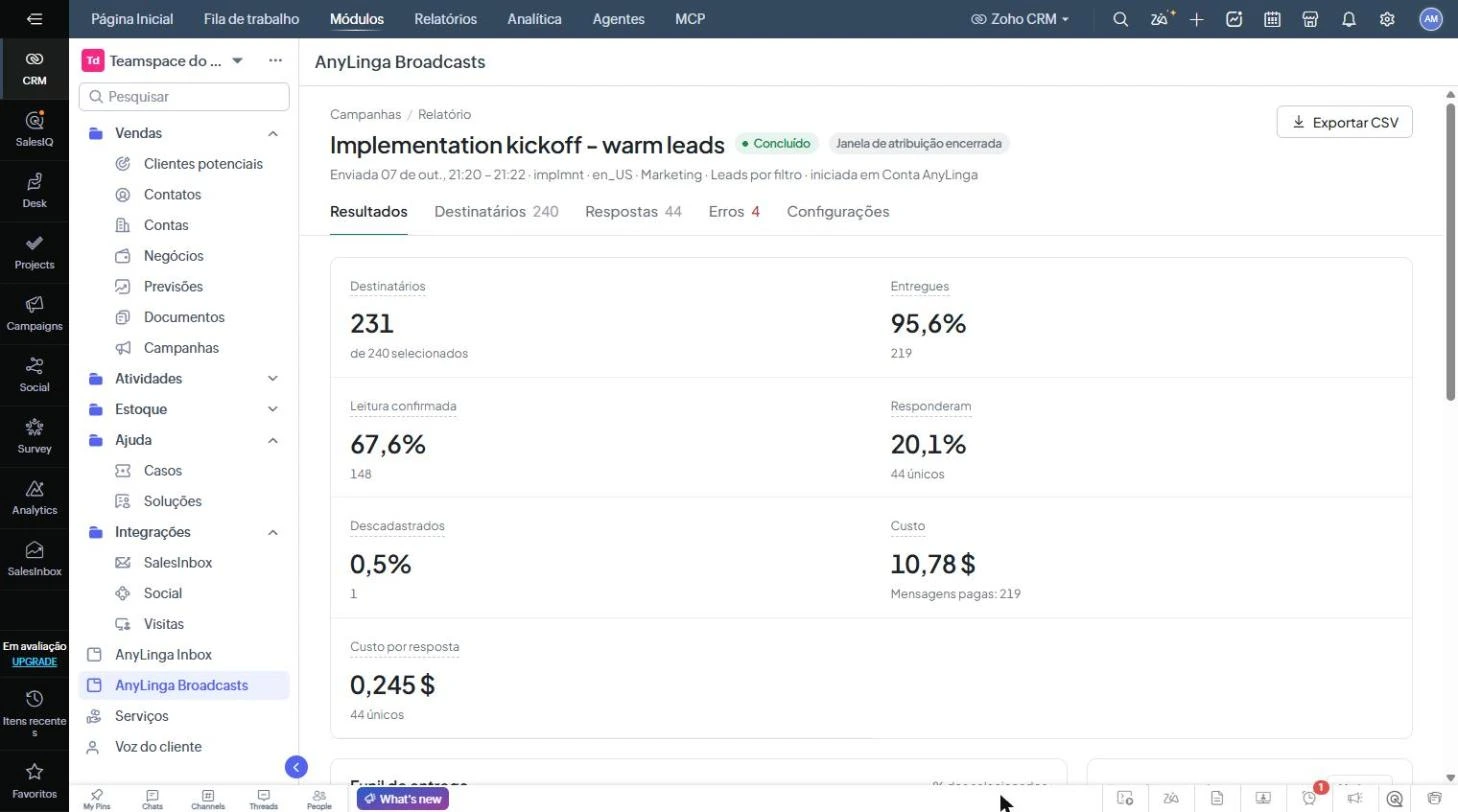
Task: Collapse the Integrações section
Action: coord(273,532)
